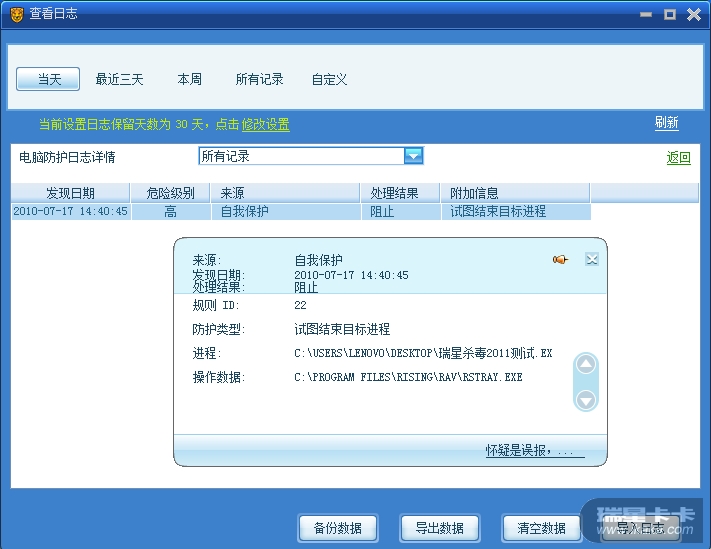
Task: Maximize the 查看日志 window
Action: point(670,15)
